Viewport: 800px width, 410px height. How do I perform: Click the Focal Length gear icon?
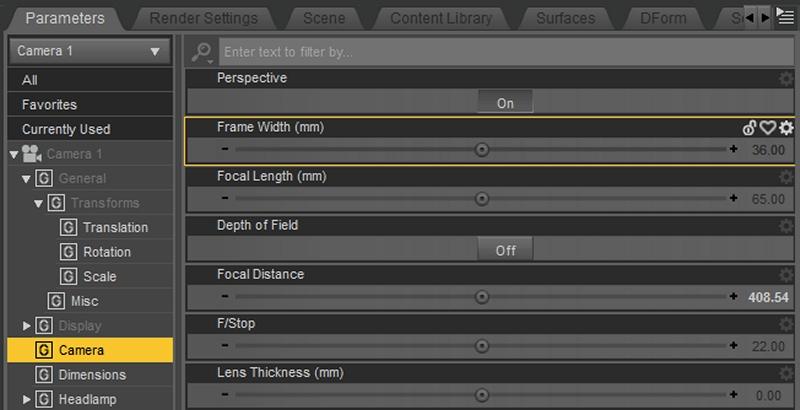coord(786,176)
